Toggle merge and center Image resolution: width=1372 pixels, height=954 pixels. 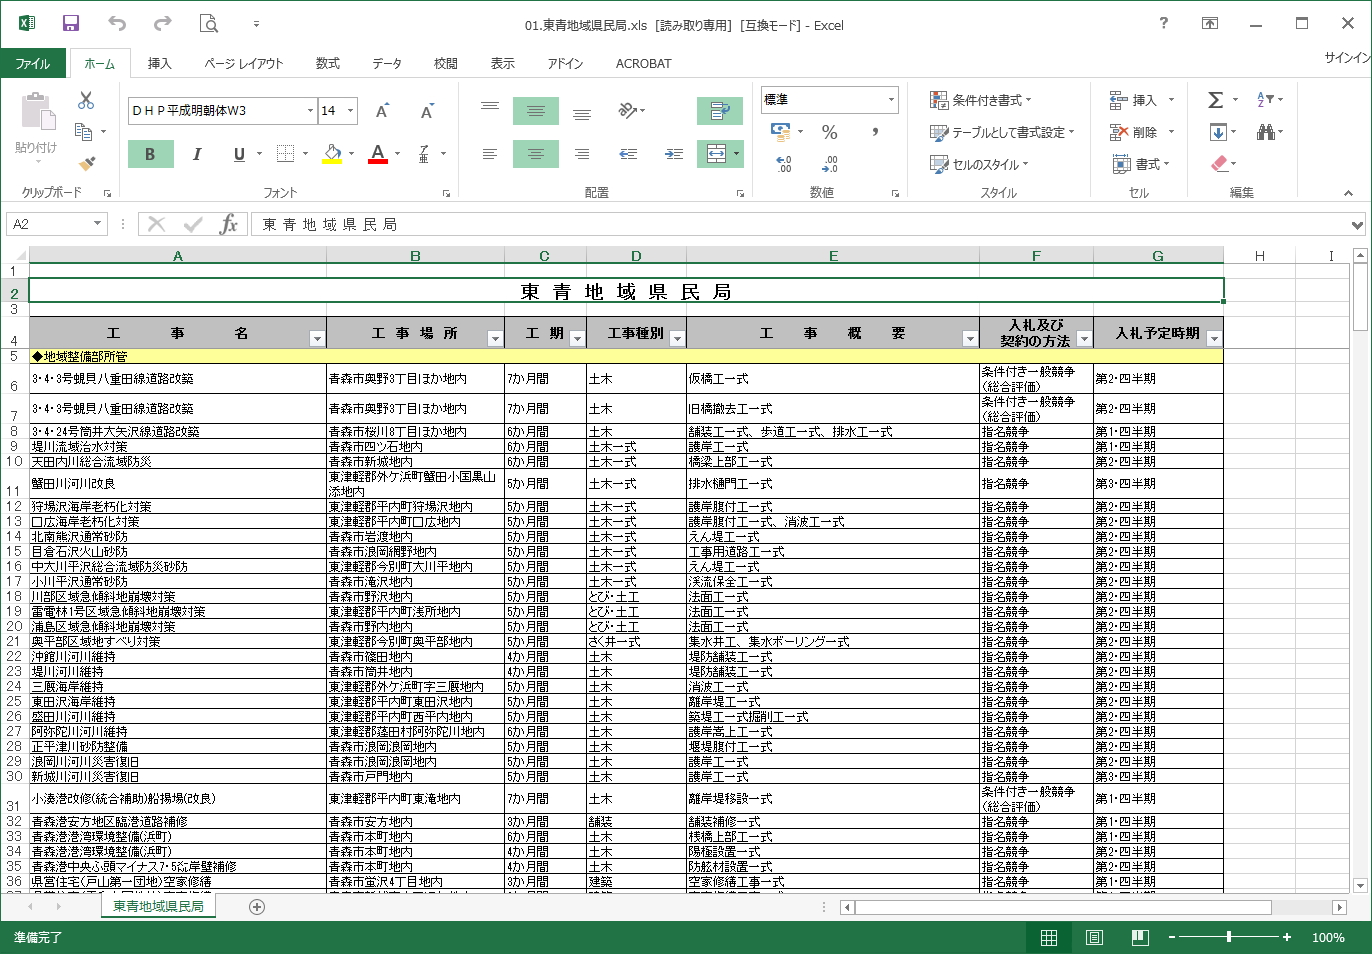click(714, 154)
